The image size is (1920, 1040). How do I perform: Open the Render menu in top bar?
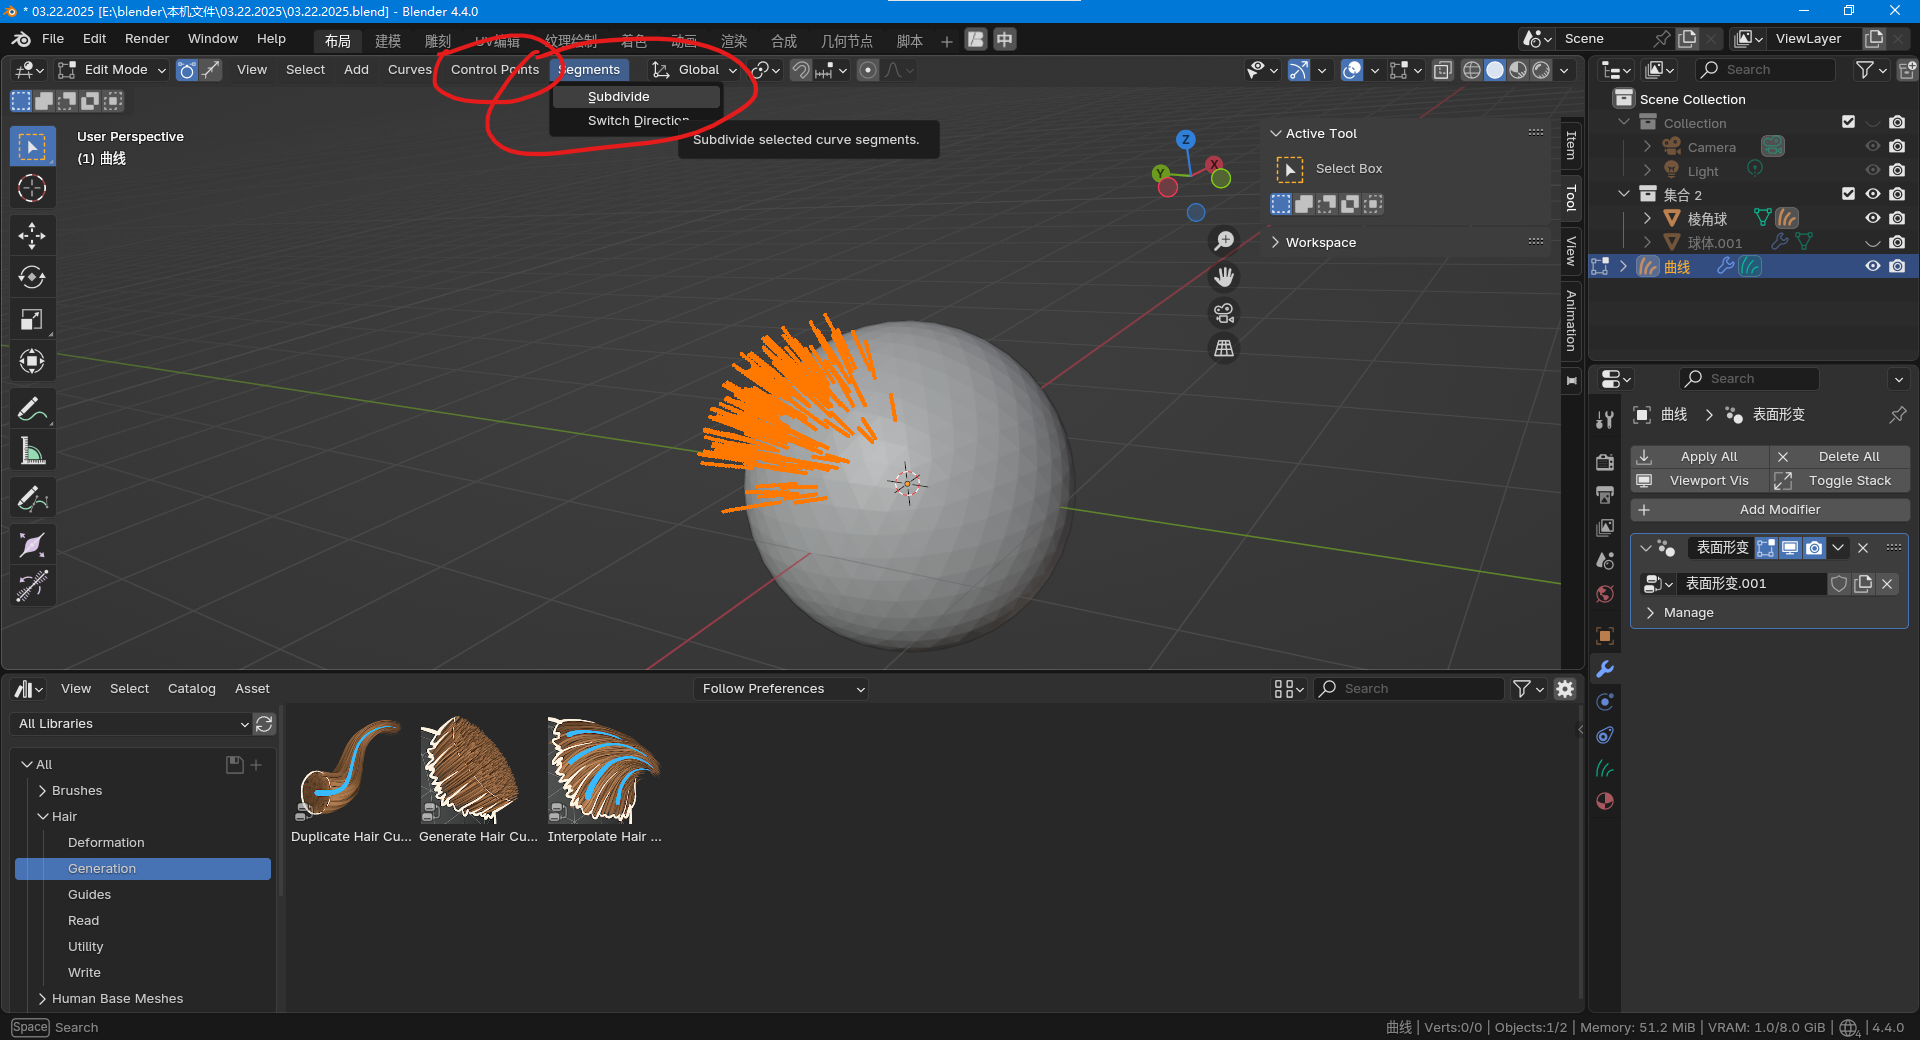click(x=147, y=39)
